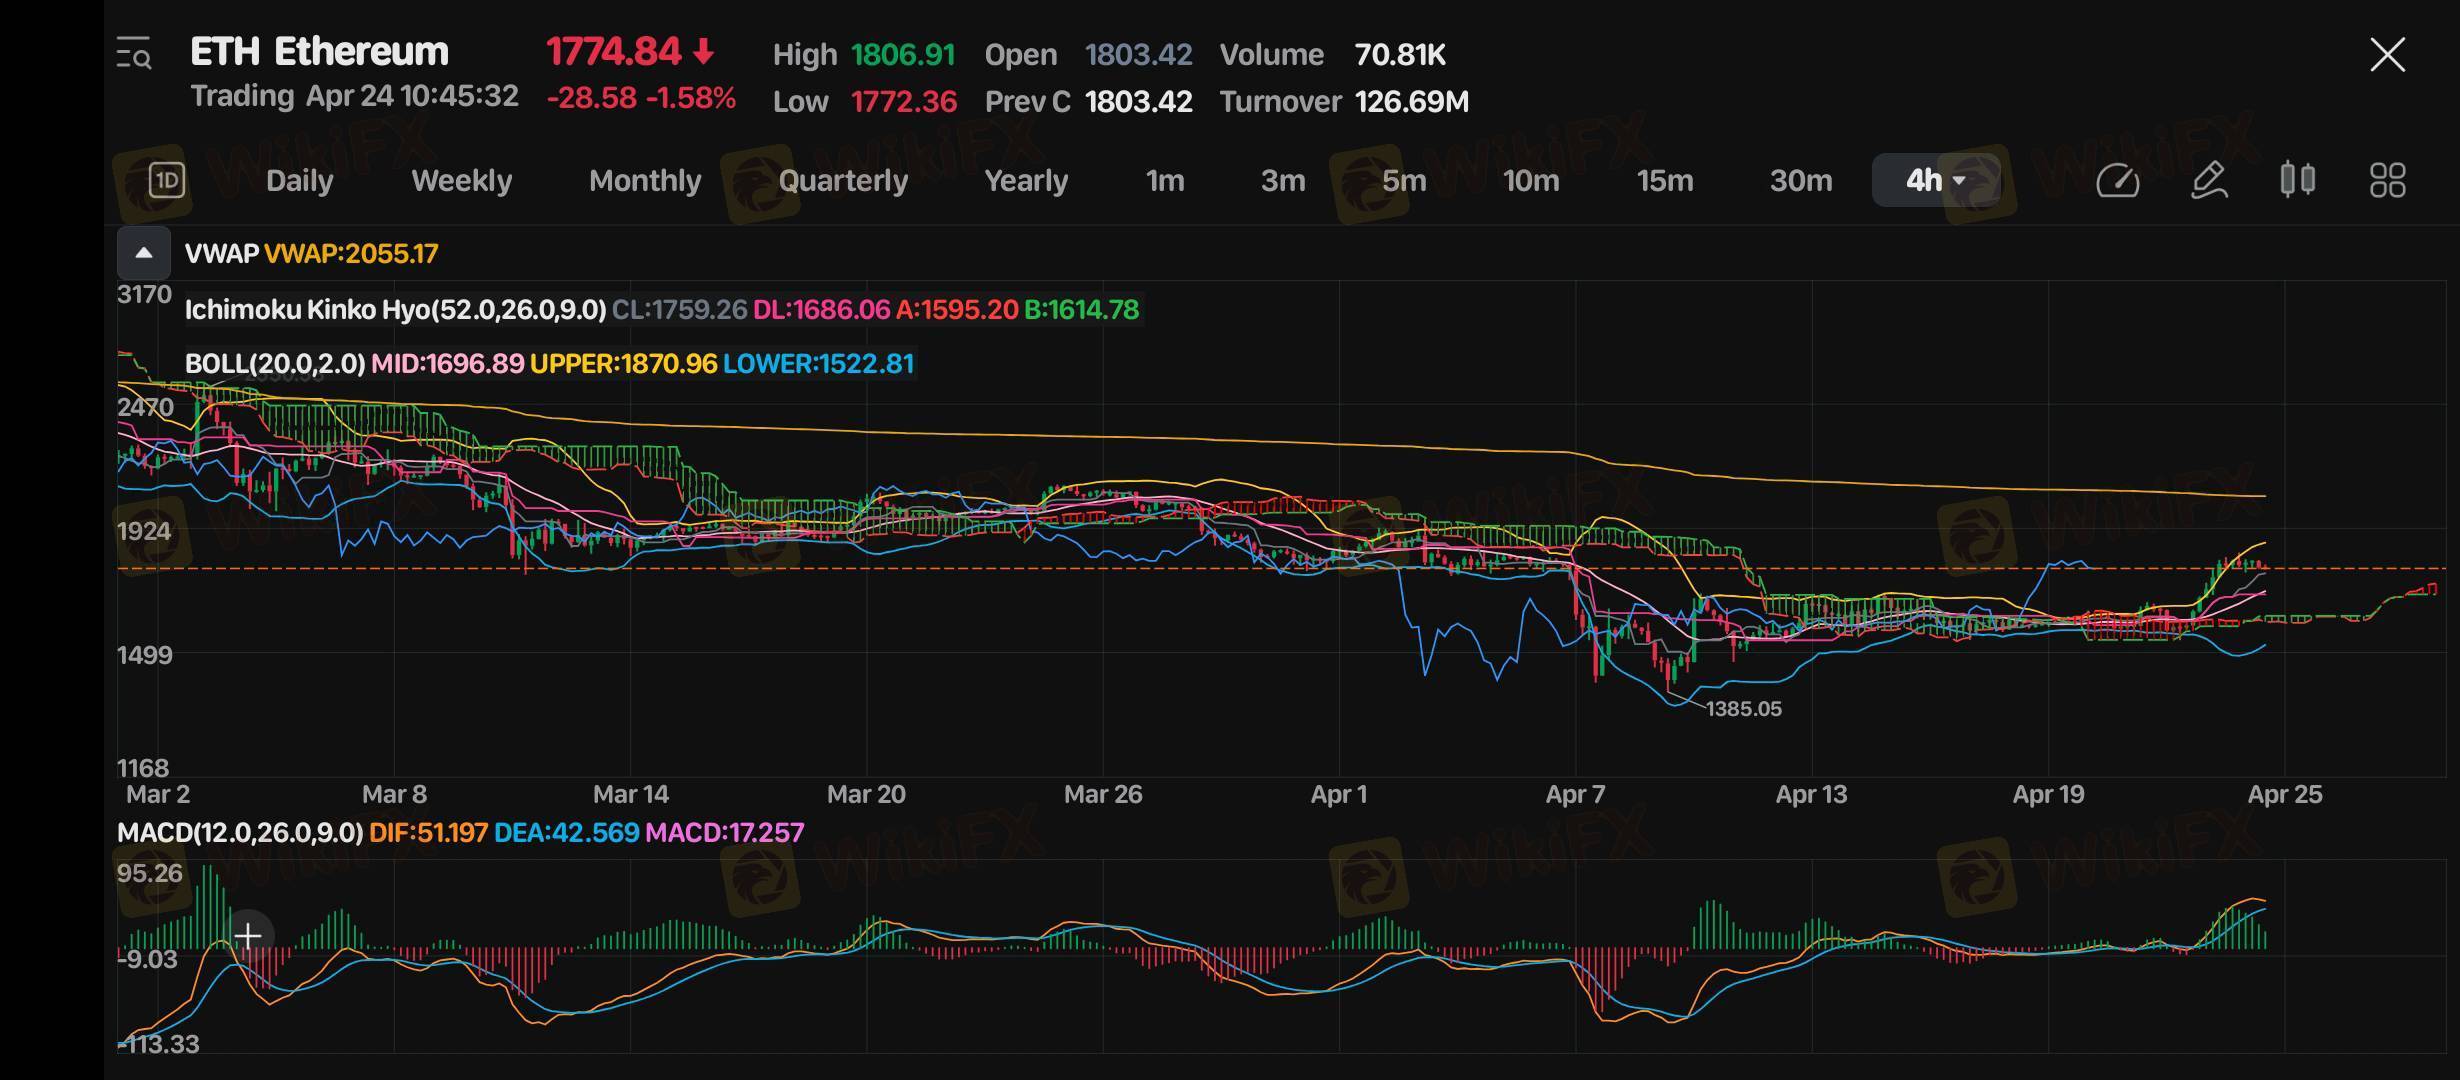2460x1080 pixels.
Task: Select the pencil drawing tool
Action: click(x=2208, y=180)
